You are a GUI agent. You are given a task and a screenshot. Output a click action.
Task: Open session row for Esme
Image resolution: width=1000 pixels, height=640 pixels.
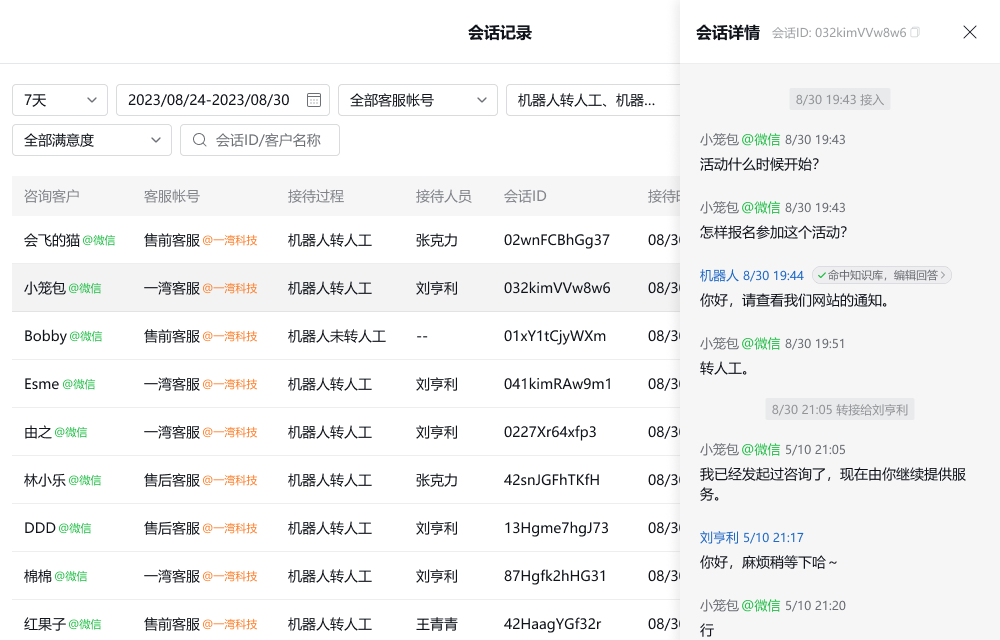42,384
